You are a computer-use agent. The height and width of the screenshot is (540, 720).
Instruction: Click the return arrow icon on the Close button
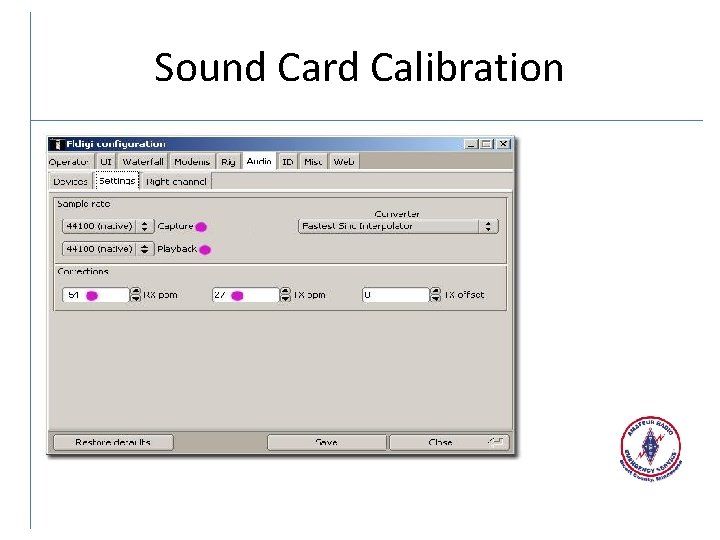[x=496, y=442]
